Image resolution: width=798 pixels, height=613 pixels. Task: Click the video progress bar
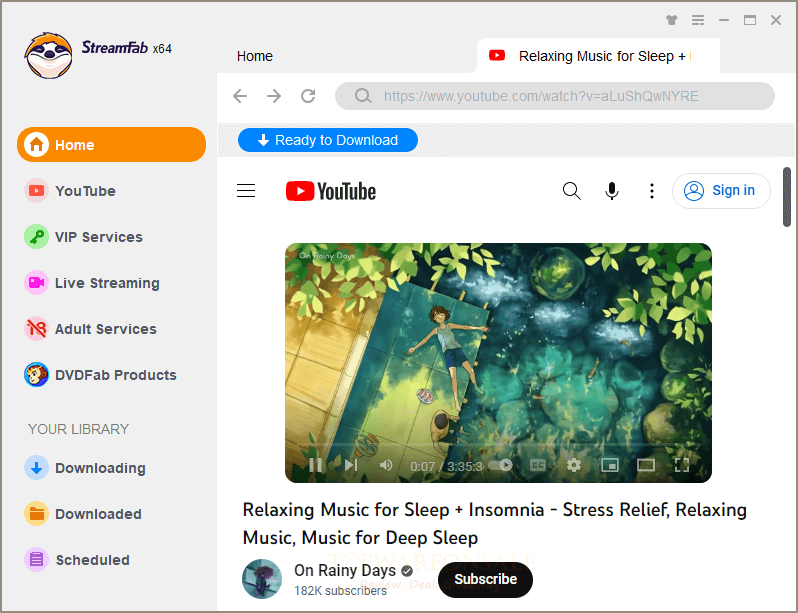click(x=498, y=445)
